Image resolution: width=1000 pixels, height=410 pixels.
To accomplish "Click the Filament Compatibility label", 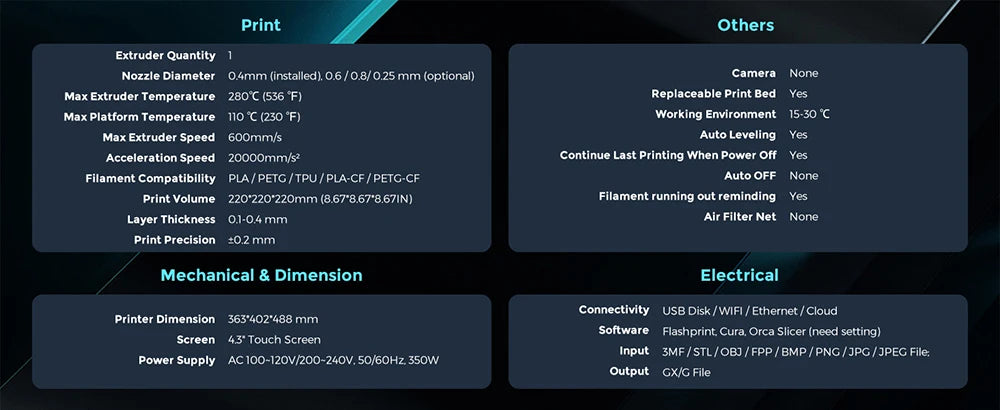I will click(x=150, y=179).
